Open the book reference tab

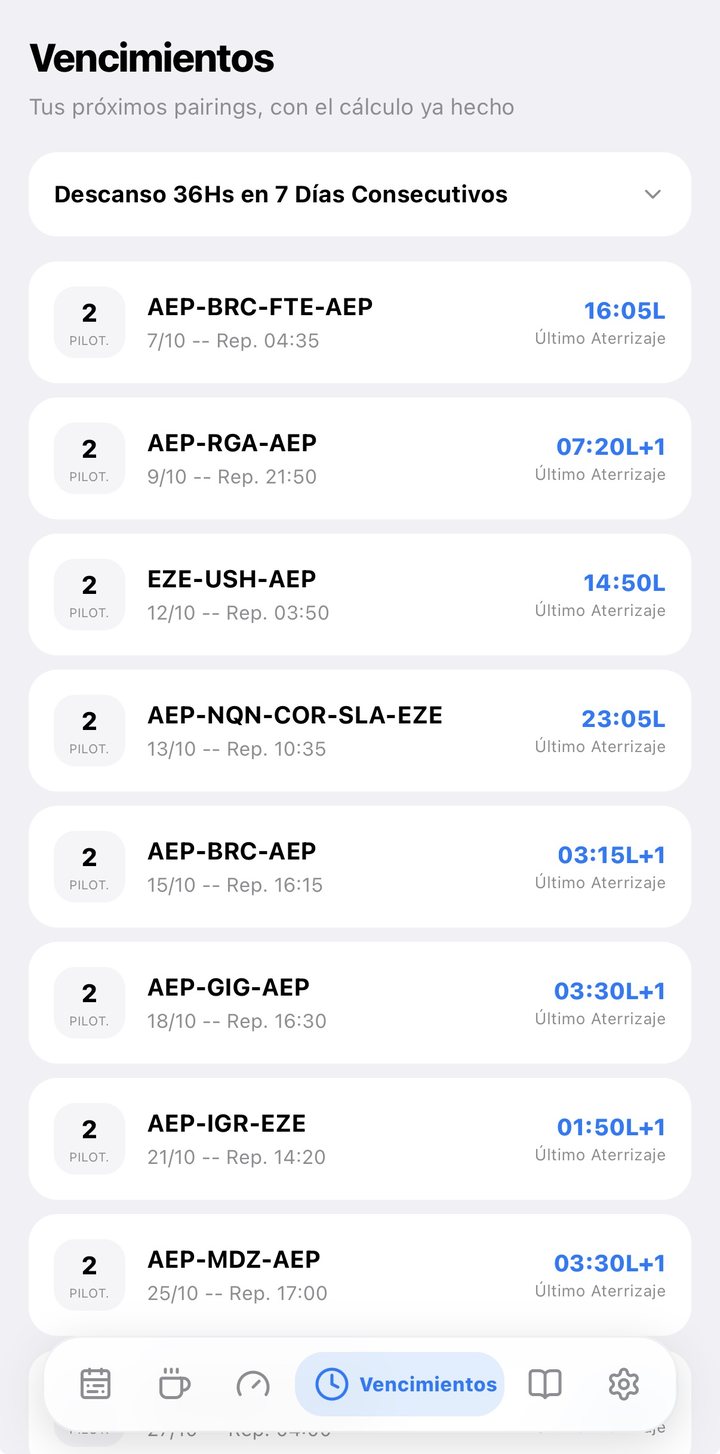[x=545, y=1384]
